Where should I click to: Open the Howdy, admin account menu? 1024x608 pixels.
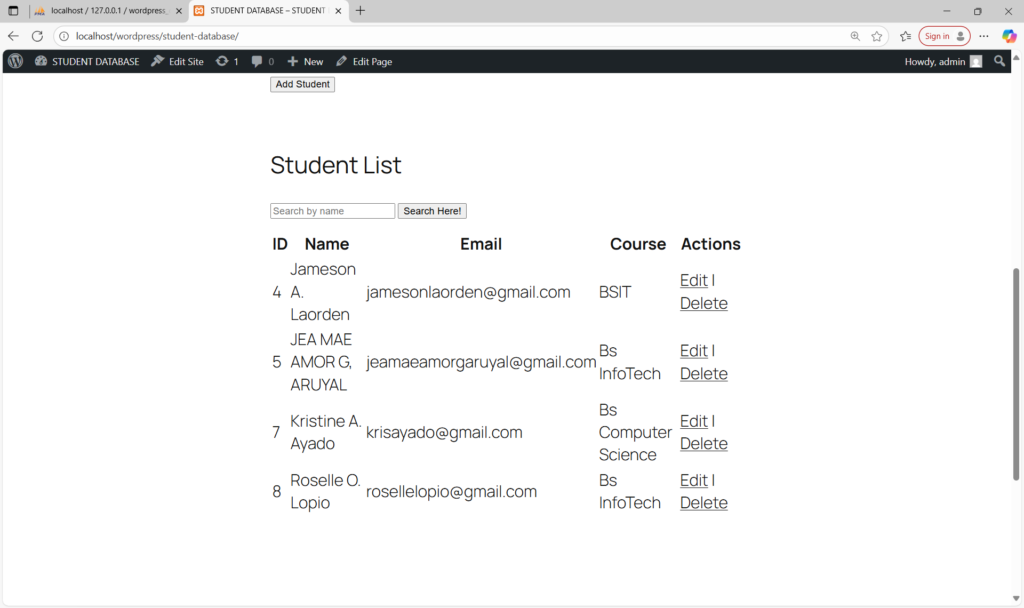(943, 61)
